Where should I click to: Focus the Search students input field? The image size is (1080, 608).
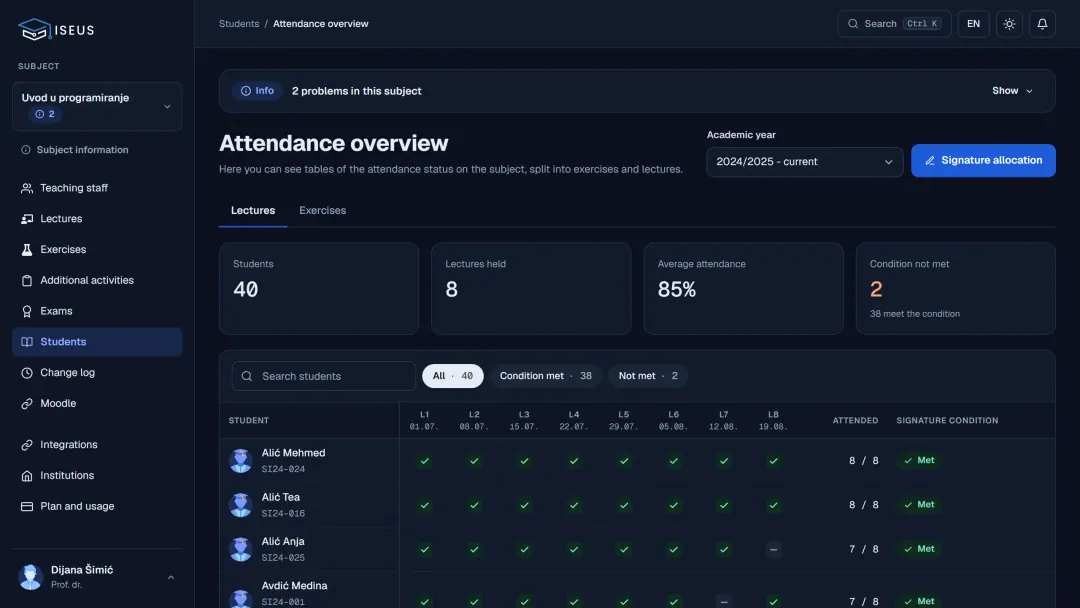click(324, 376)
